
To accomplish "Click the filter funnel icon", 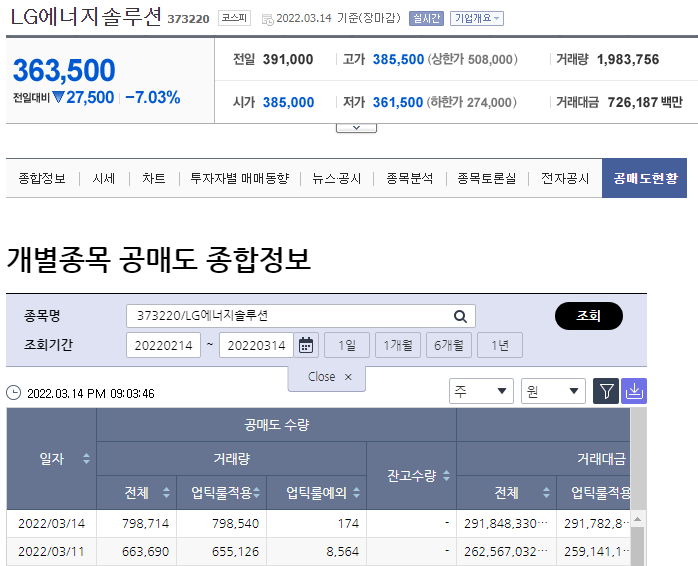I will (606, 391).
